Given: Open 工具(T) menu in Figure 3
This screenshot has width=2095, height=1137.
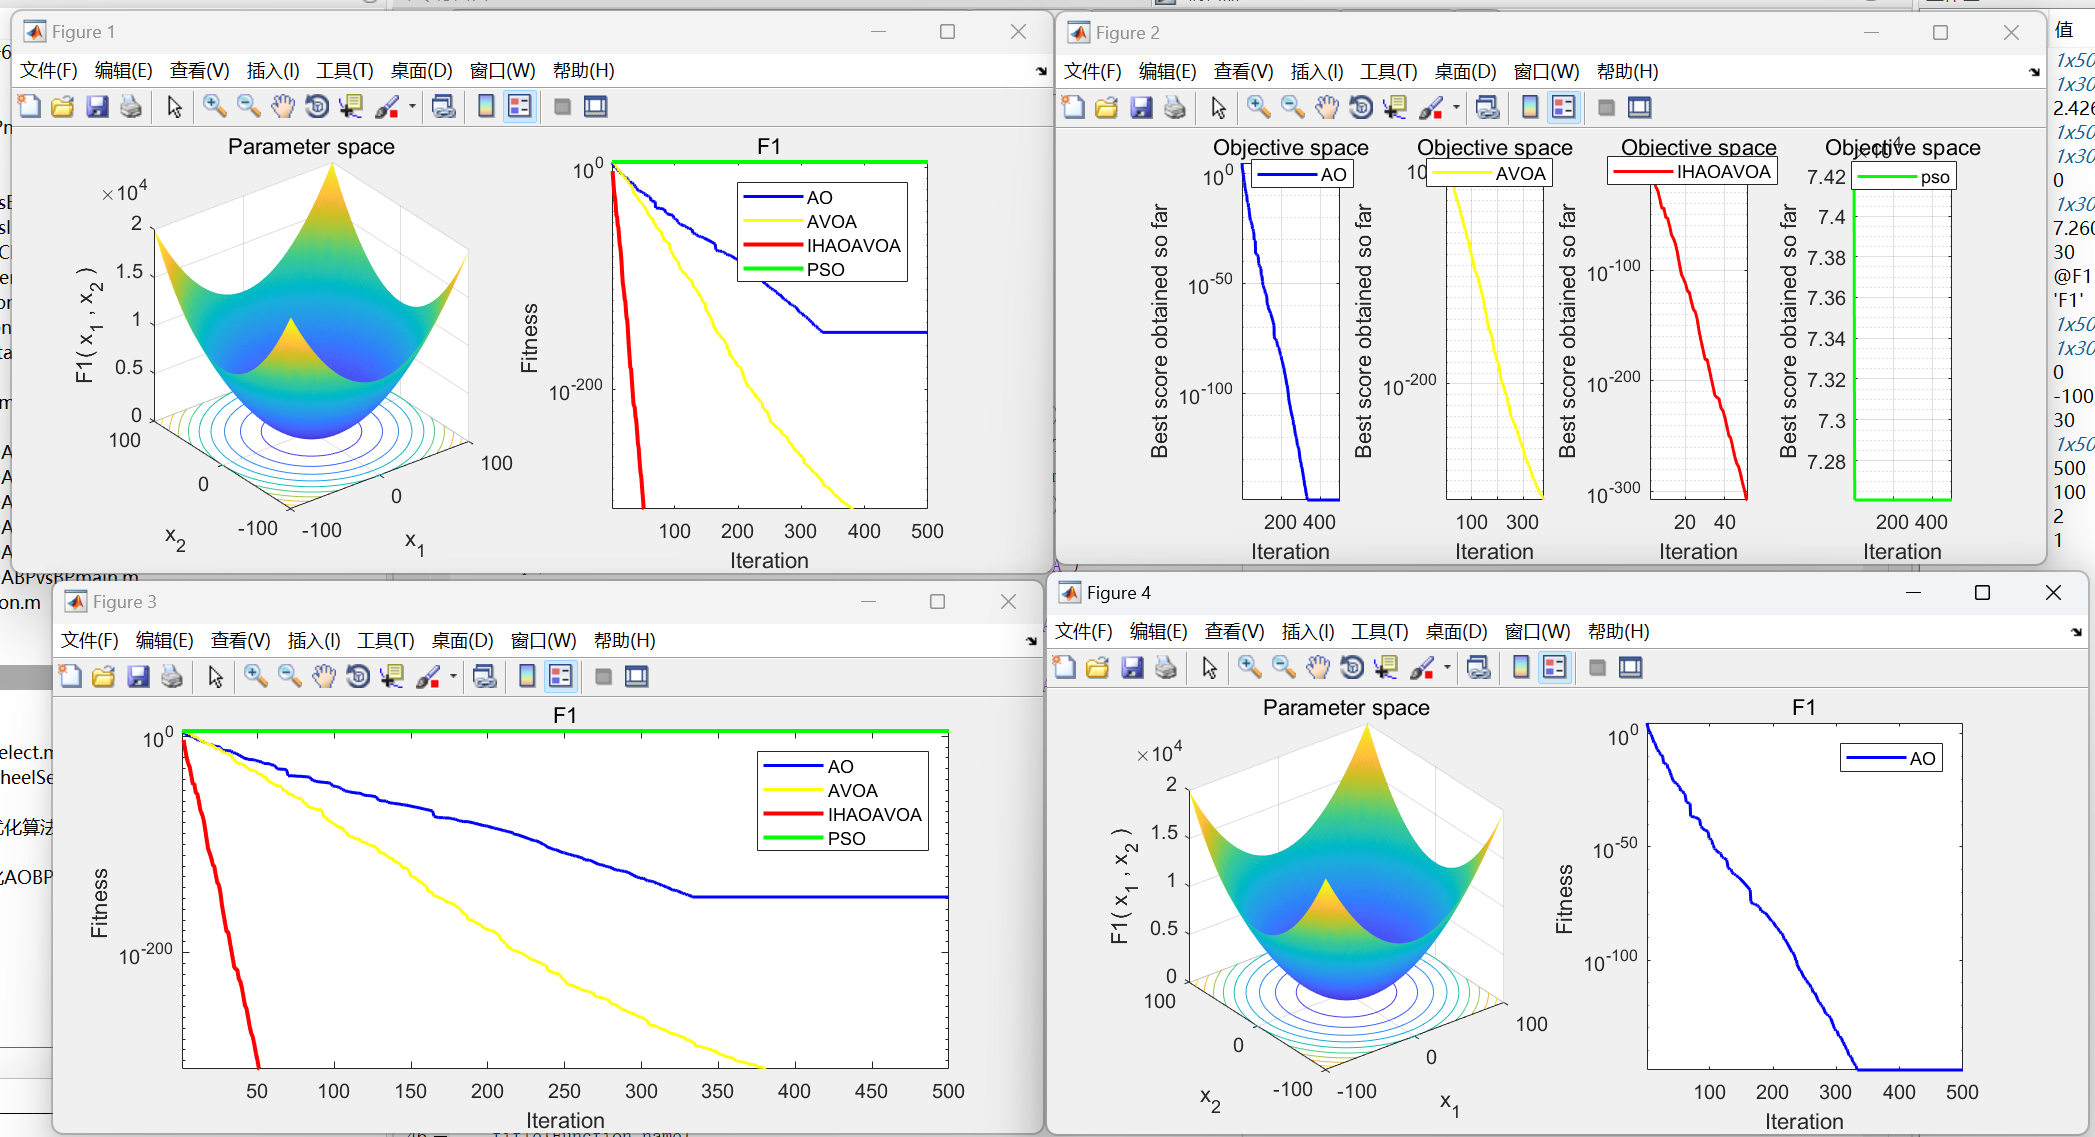Looking at the screenshot, I should (385, 640).
